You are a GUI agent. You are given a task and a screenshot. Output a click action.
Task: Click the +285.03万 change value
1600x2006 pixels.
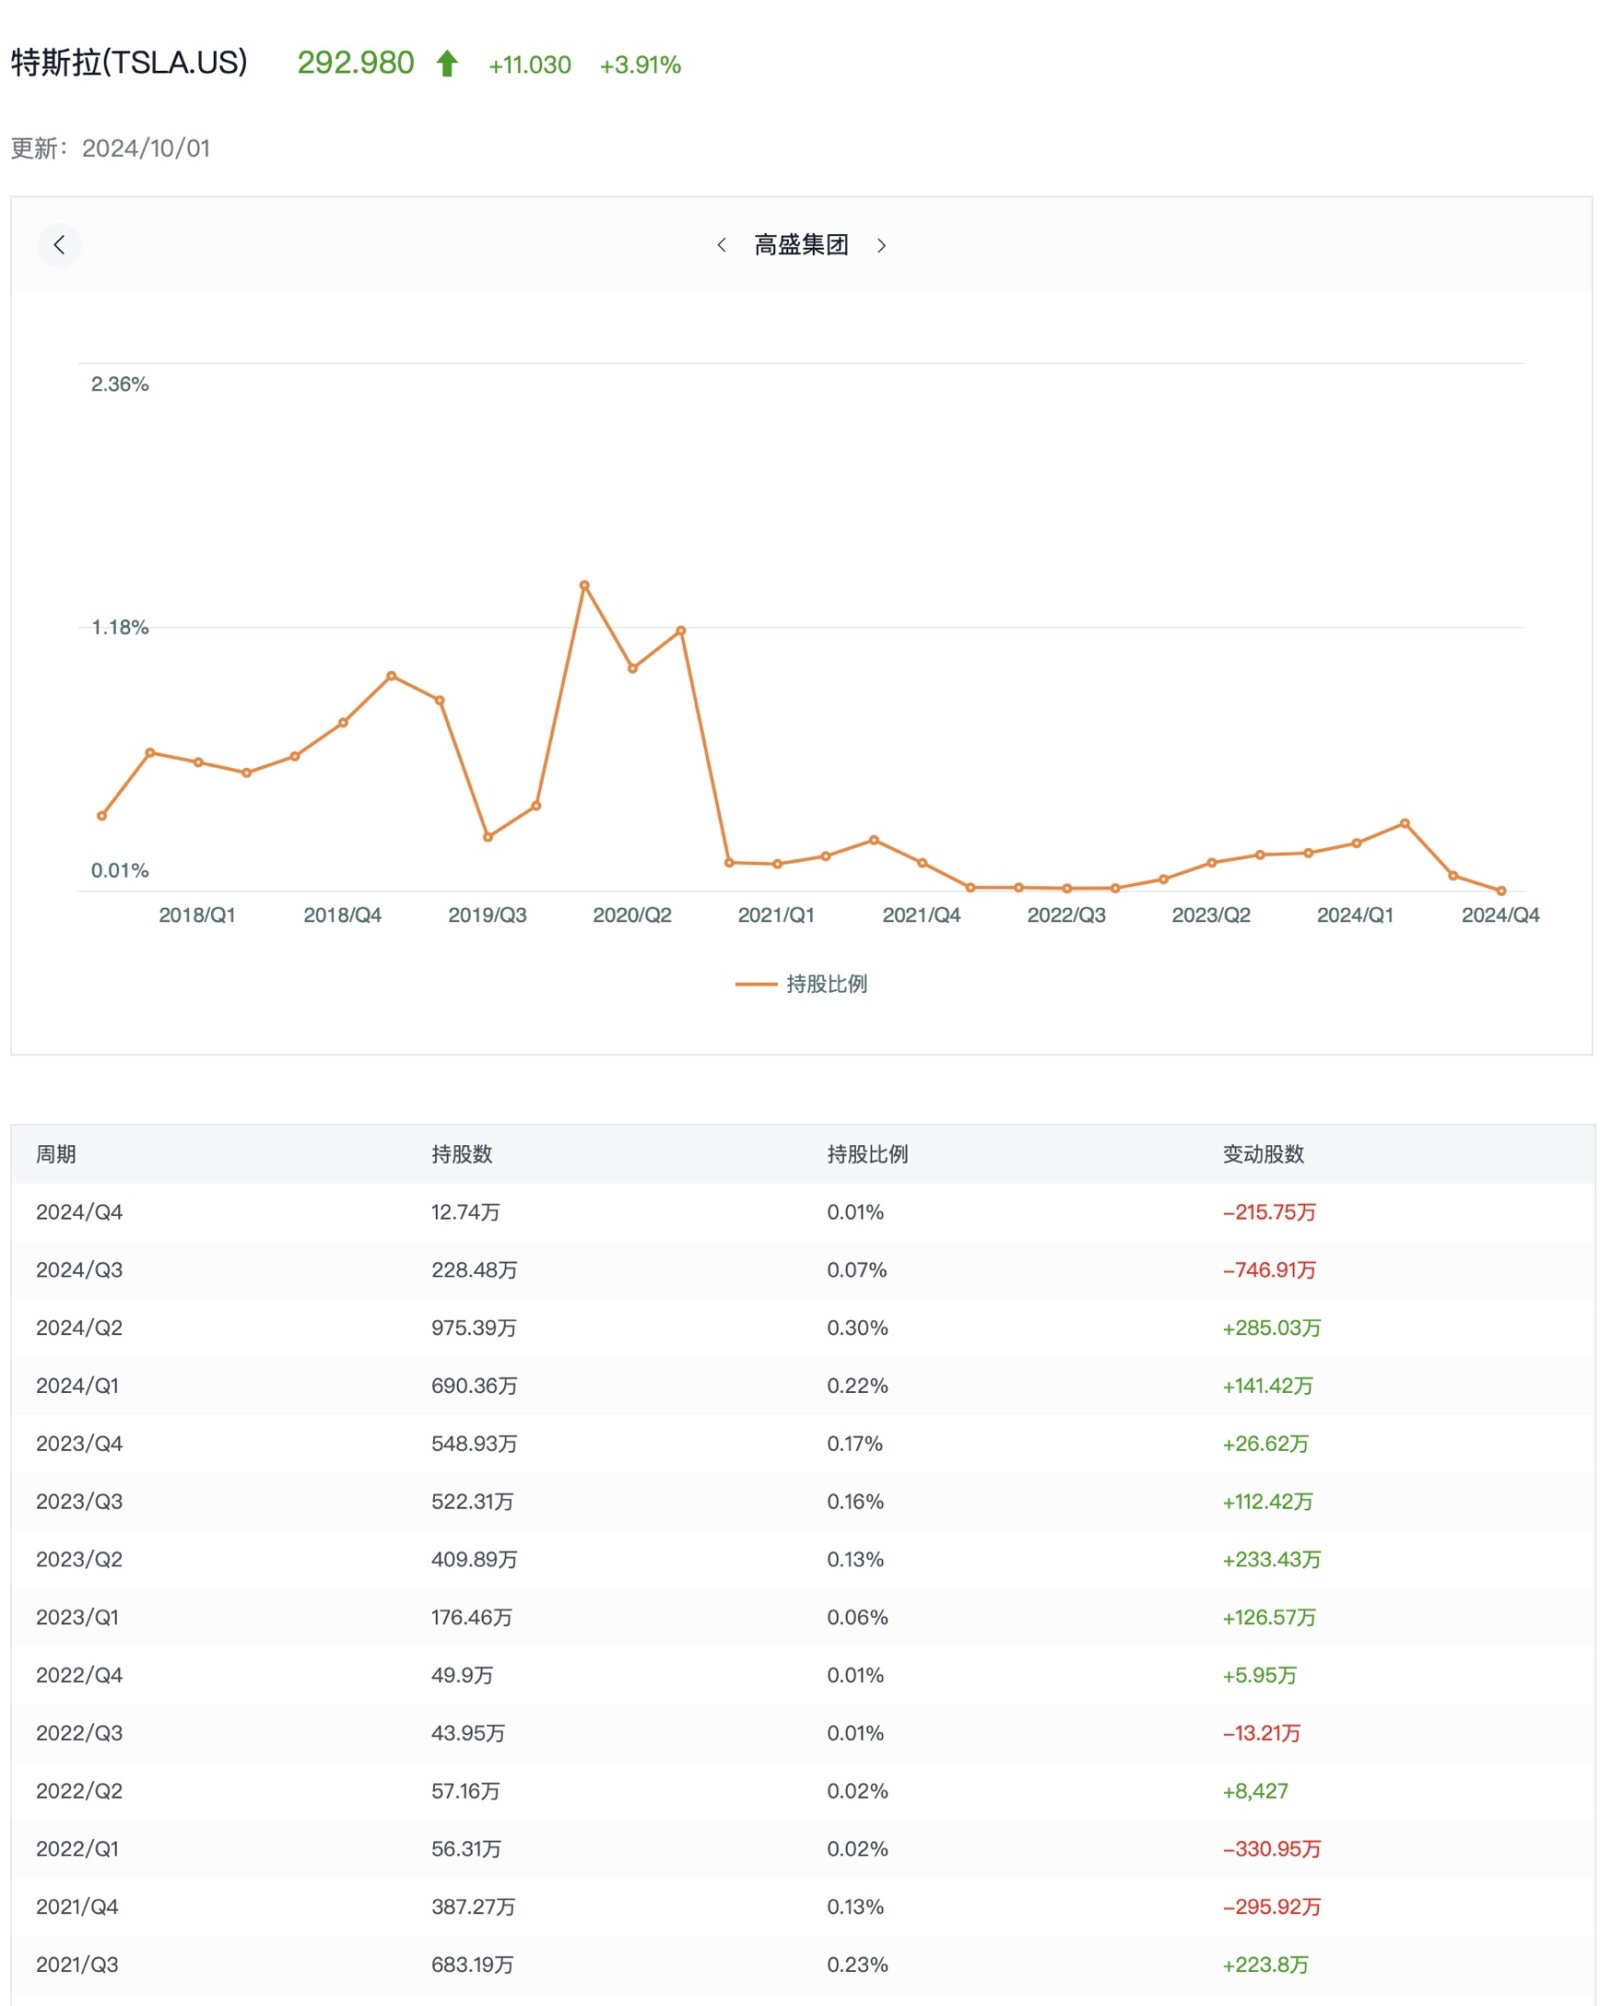point(1271,1328)
